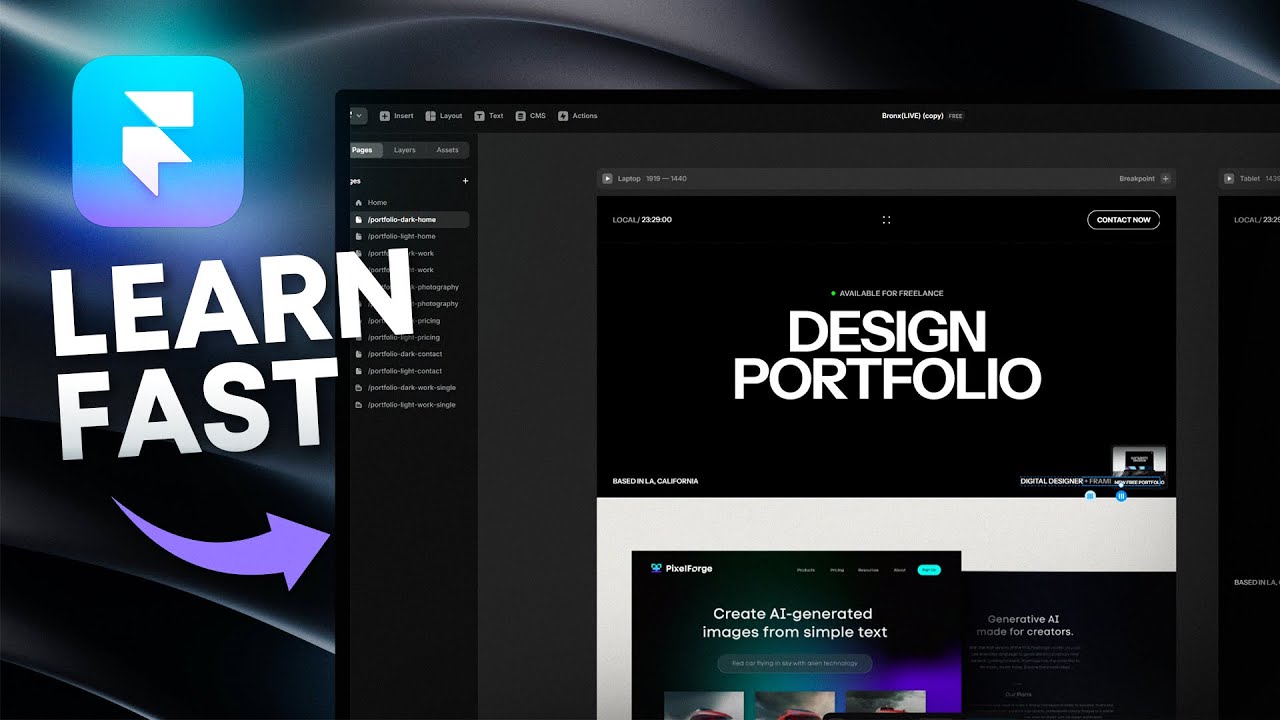Click the Breakpoint label
The height and width of the screenshot is (720, 1280).
tap(1137, 179)
